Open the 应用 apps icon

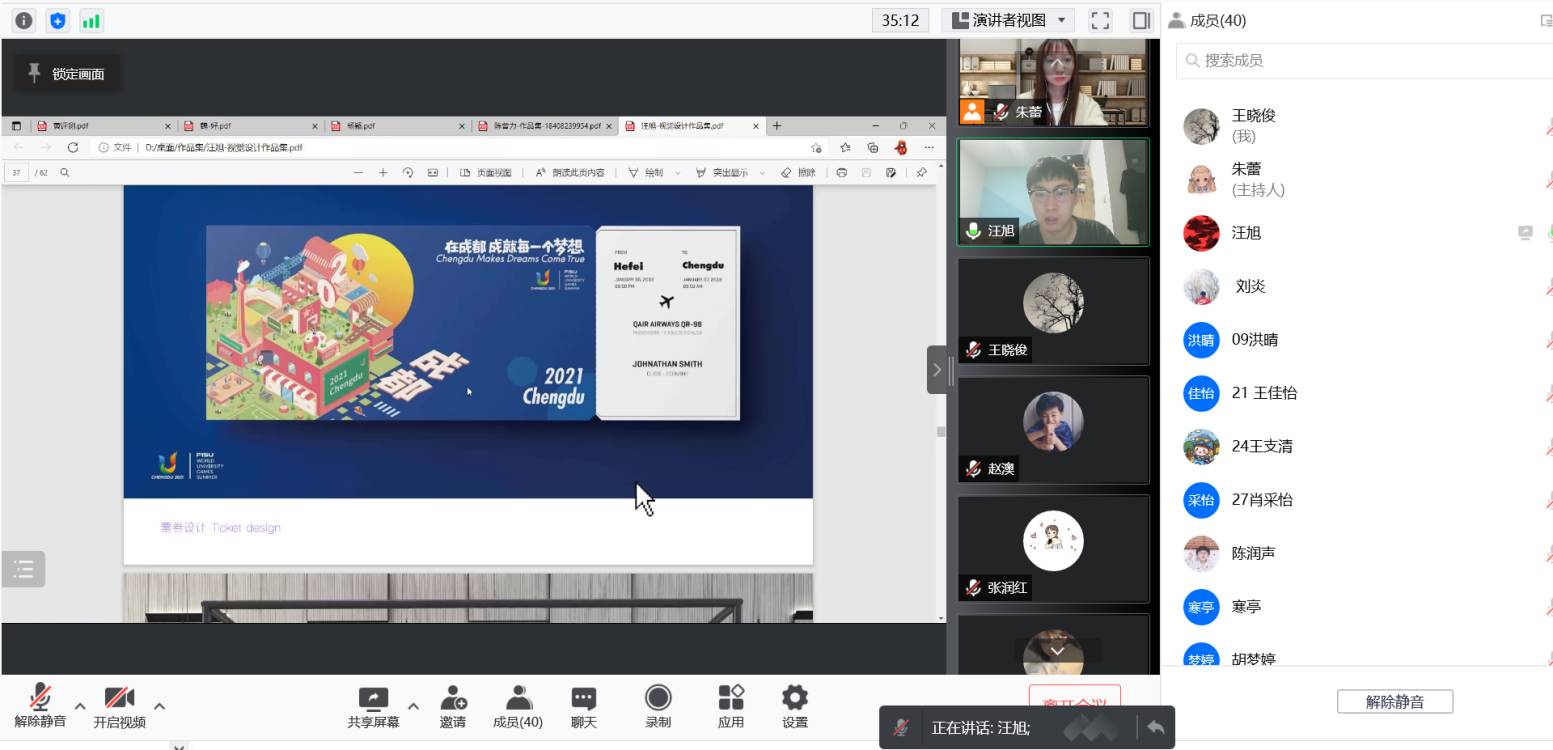(731, 706)
